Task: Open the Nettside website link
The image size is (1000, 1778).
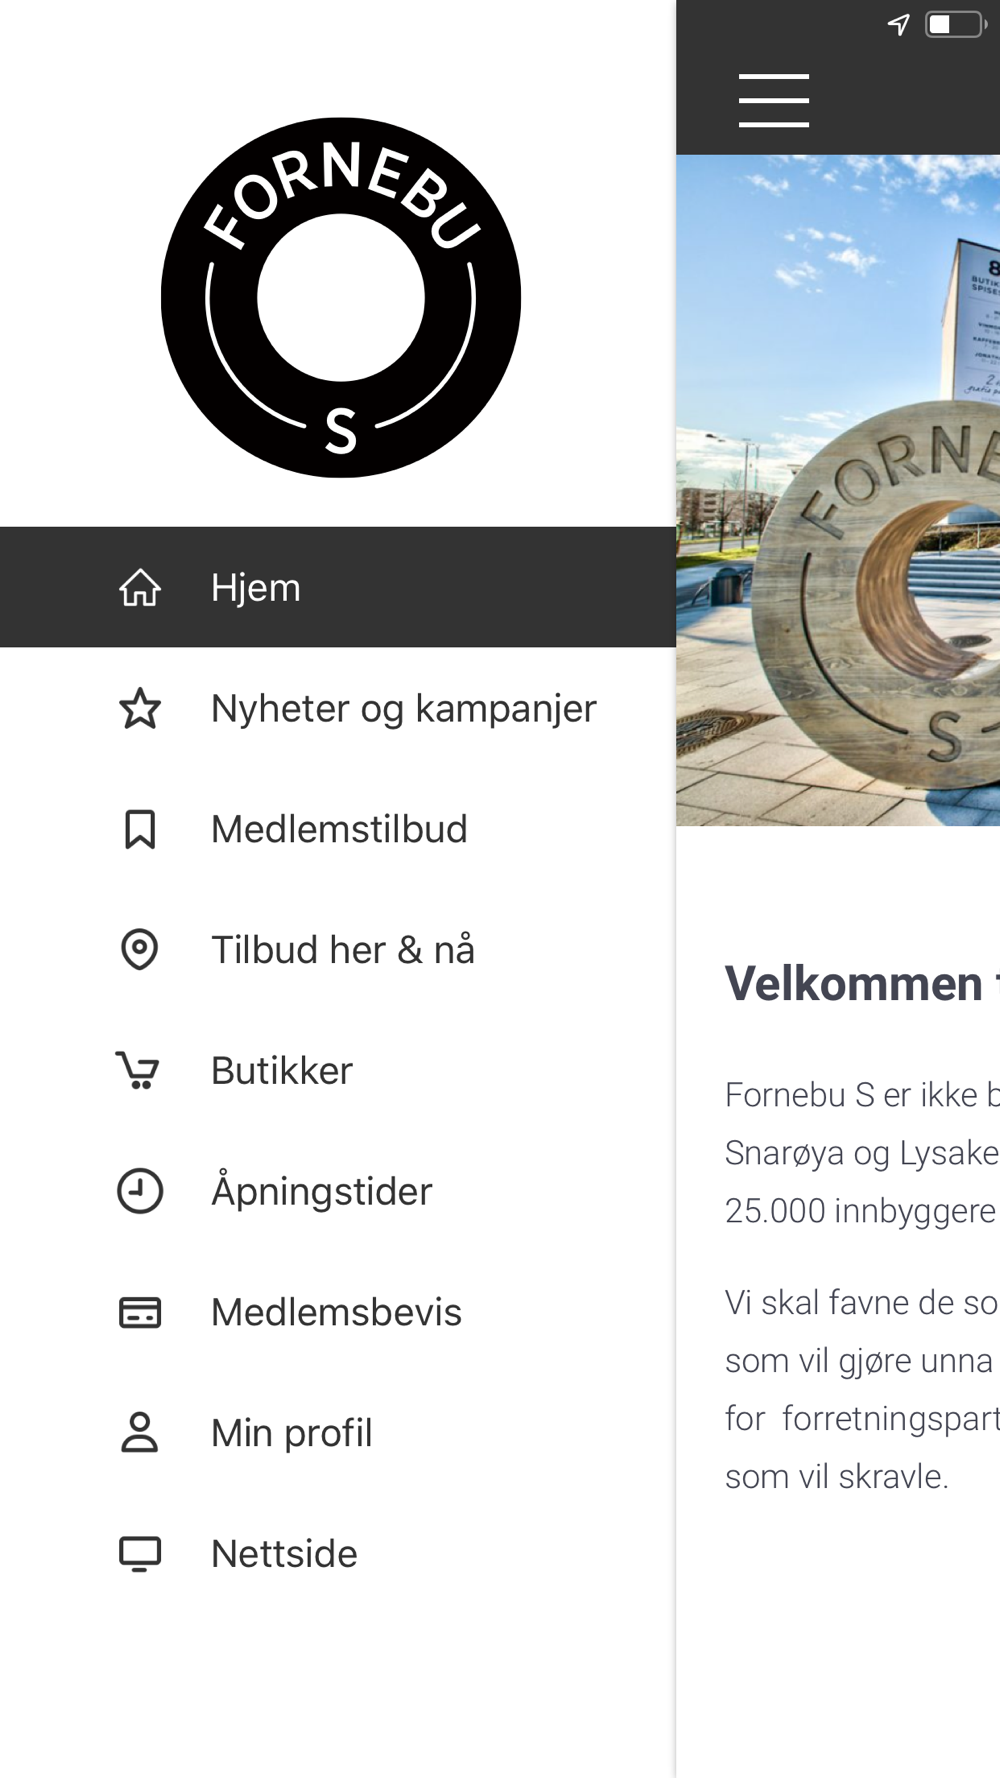Action: click(338, 1554)
